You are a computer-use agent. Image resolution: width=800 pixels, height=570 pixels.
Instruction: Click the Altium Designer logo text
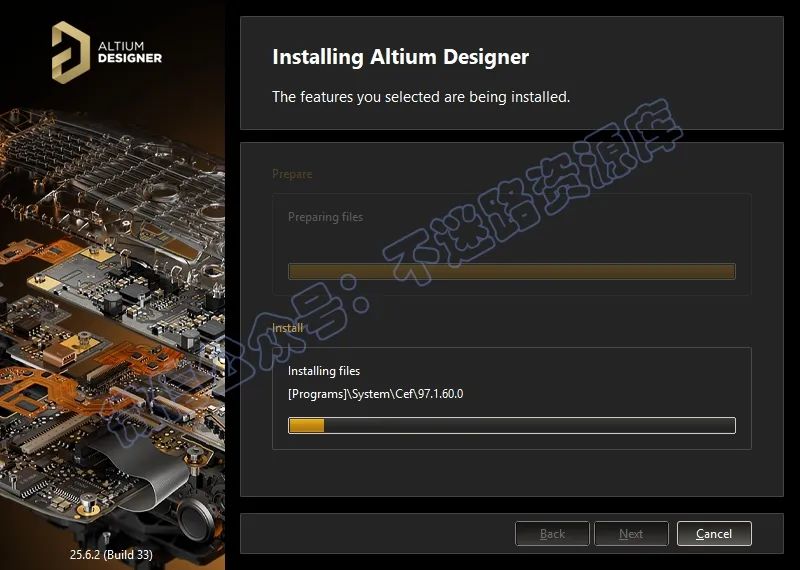point(130,52)
